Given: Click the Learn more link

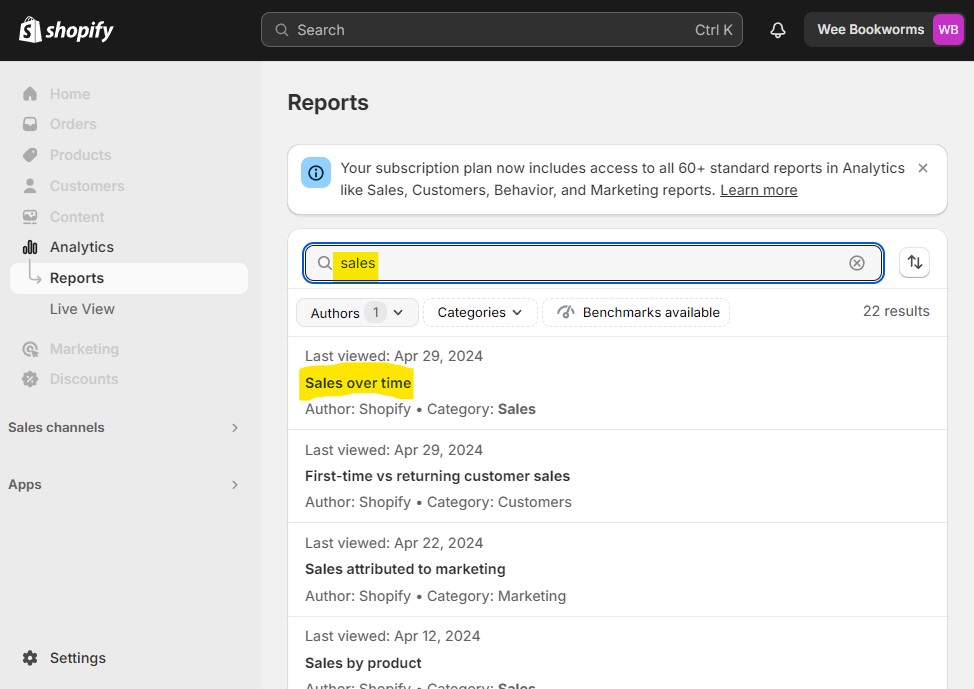Looking at the screenshot, I should 758,190.
